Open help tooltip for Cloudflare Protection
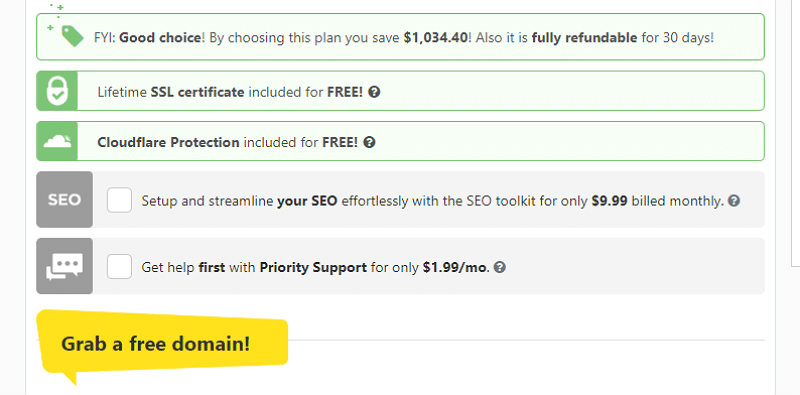 pos(370,142)
